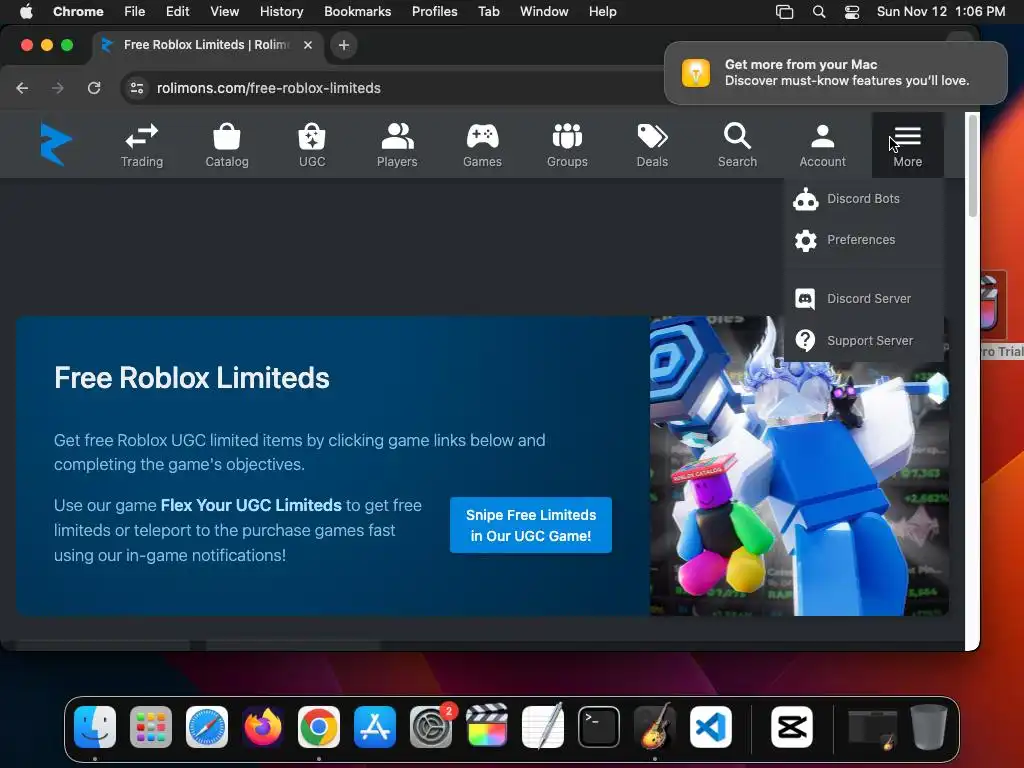The image size is (1024, 768).
Task: Go back to the previous page
Action: 22,88
